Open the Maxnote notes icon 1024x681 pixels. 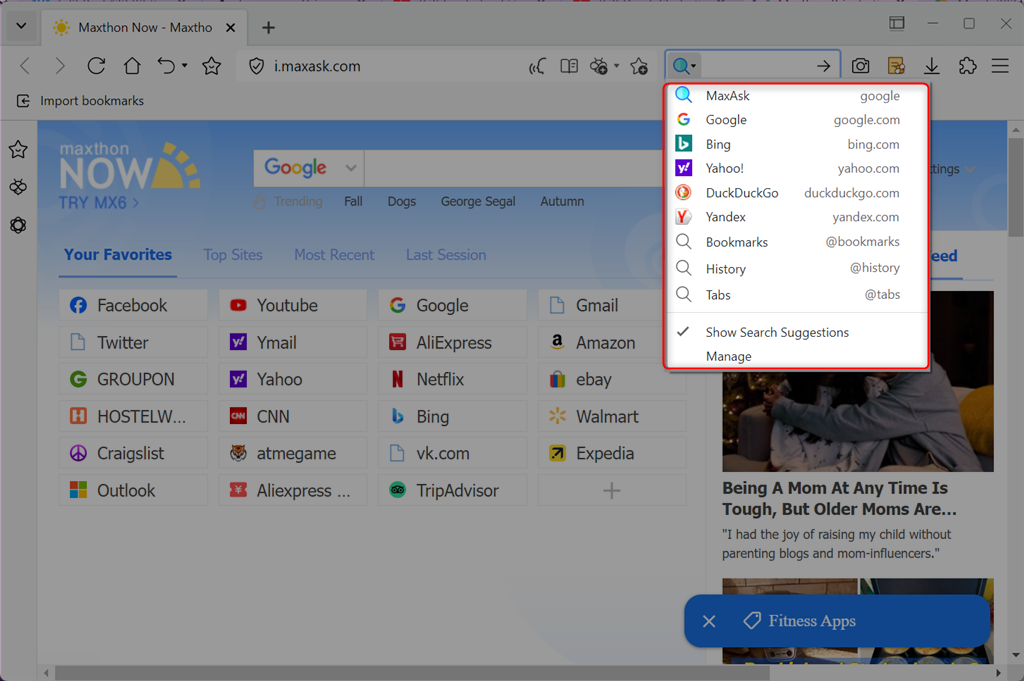tap(896, 66)
